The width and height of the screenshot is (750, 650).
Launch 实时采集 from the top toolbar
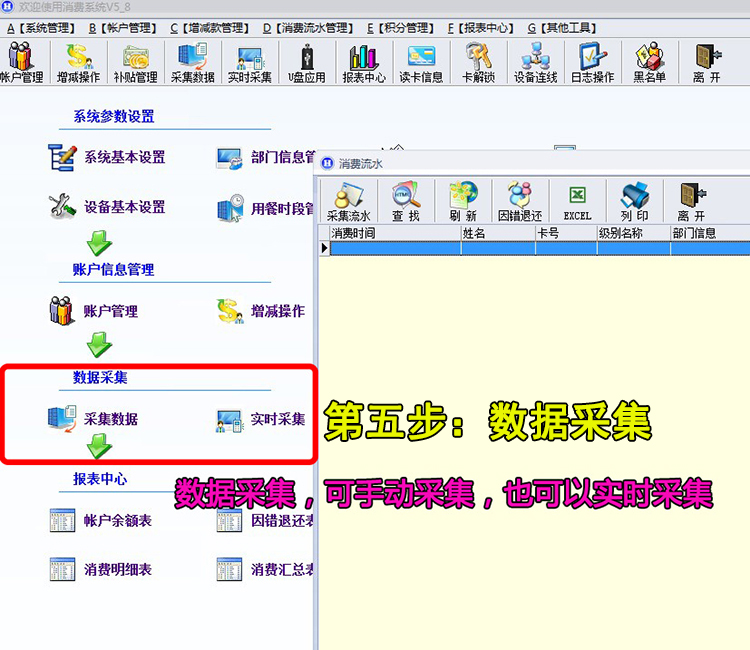click(x=249, y=62)
